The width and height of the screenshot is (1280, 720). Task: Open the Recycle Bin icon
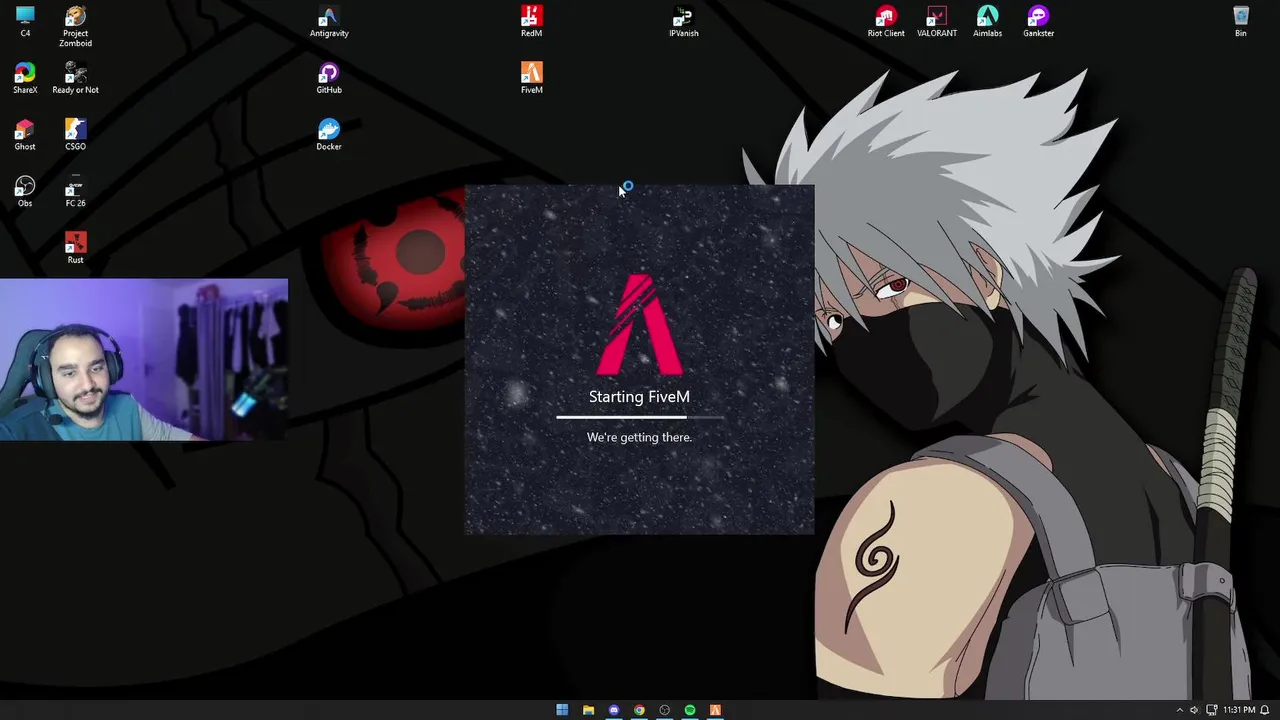tap(1241, 21)
